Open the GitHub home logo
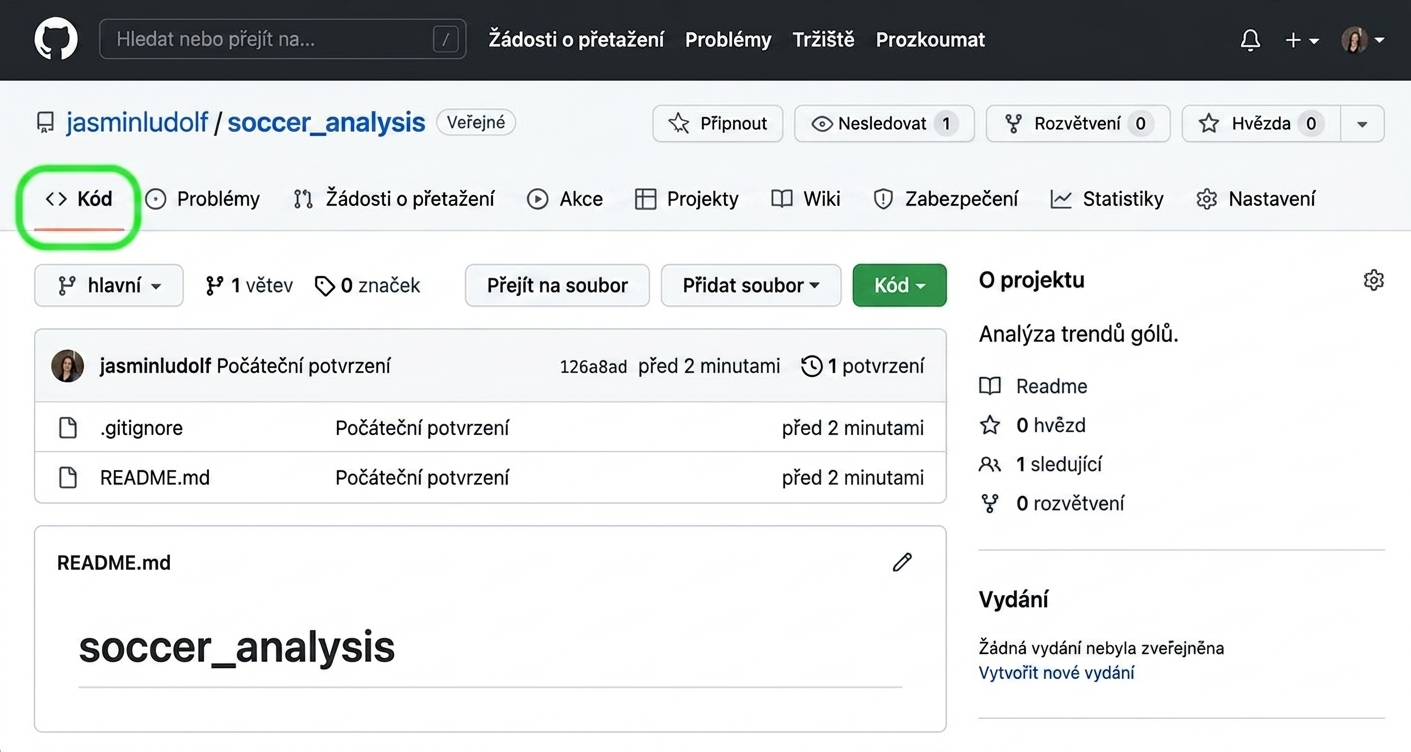This screenshot has height=752, width=1411. [x=56, y=40]
